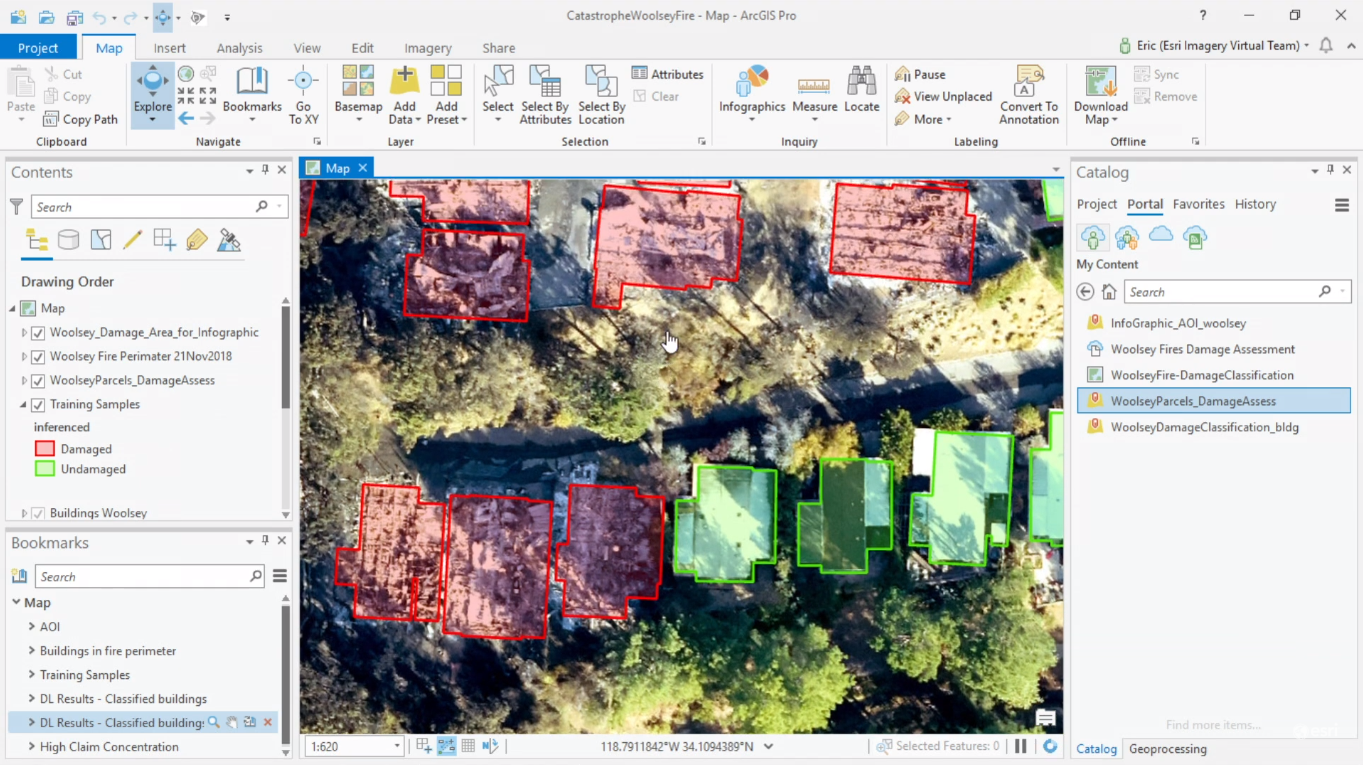This screenshot has width=1363, height=765.
Task: Expand the AOI bookmark entry
Action: coord(32,627)
